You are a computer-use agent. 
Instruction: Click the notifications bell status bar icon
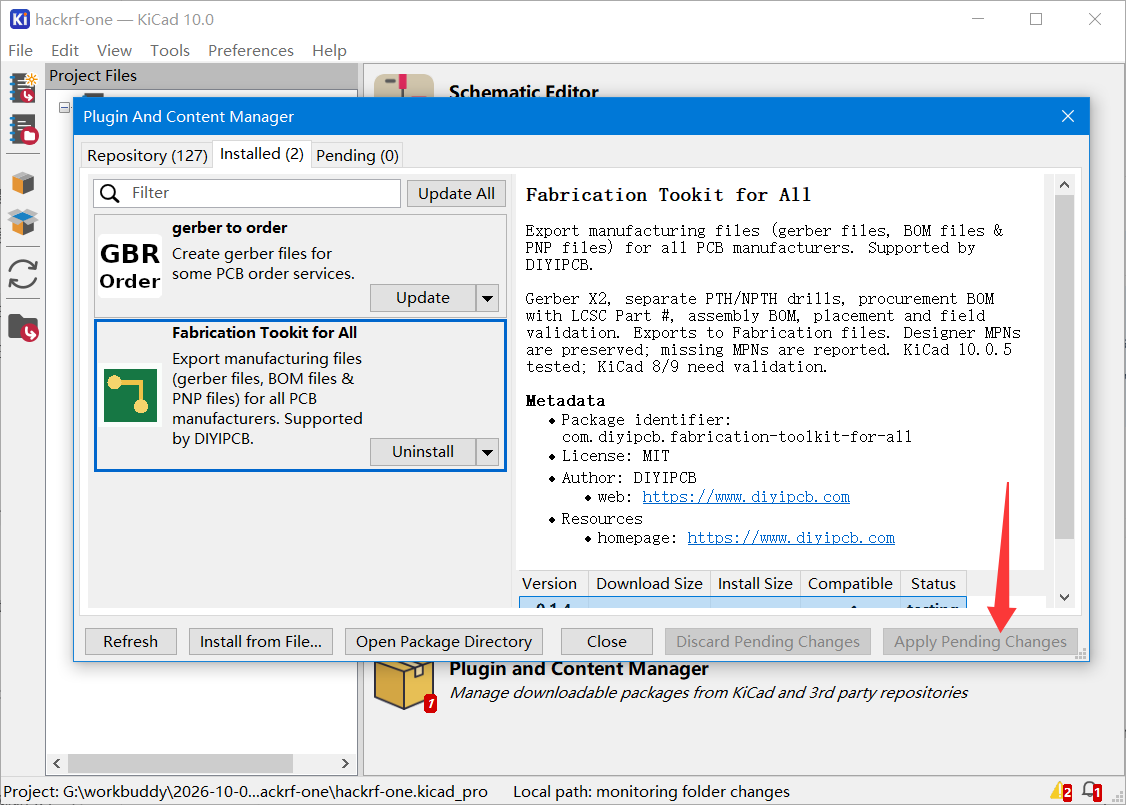tap(1092, 791)
